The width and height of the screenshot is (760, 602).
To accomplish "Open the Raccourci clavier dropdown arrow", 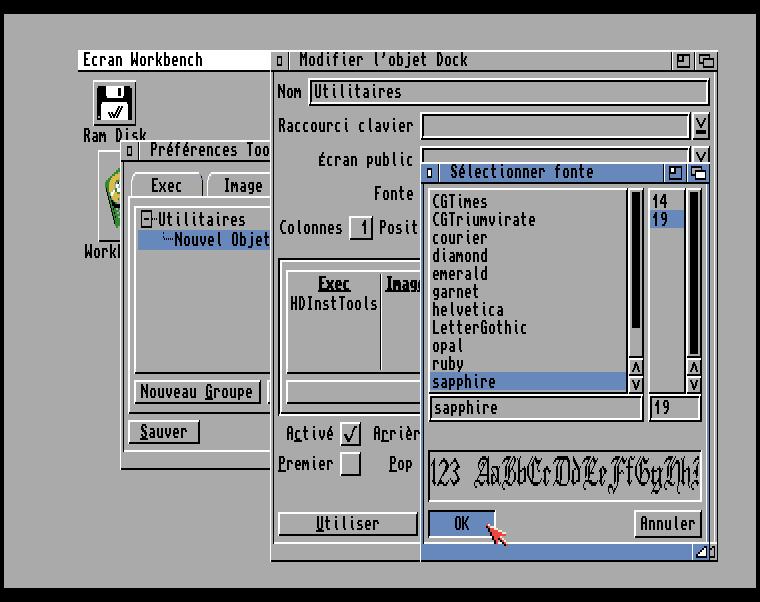I will coord(701,126).
